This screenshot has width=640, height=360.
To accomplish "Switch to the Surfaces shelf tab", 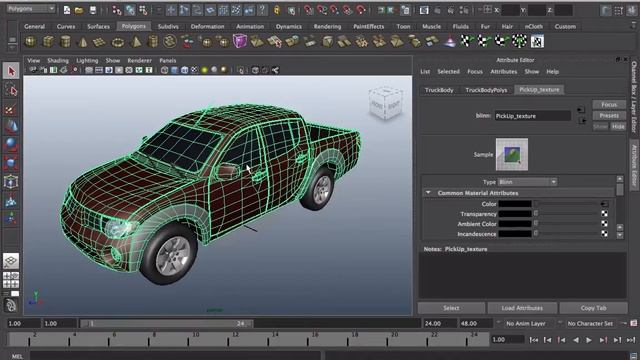I will (x=98, y=27).
